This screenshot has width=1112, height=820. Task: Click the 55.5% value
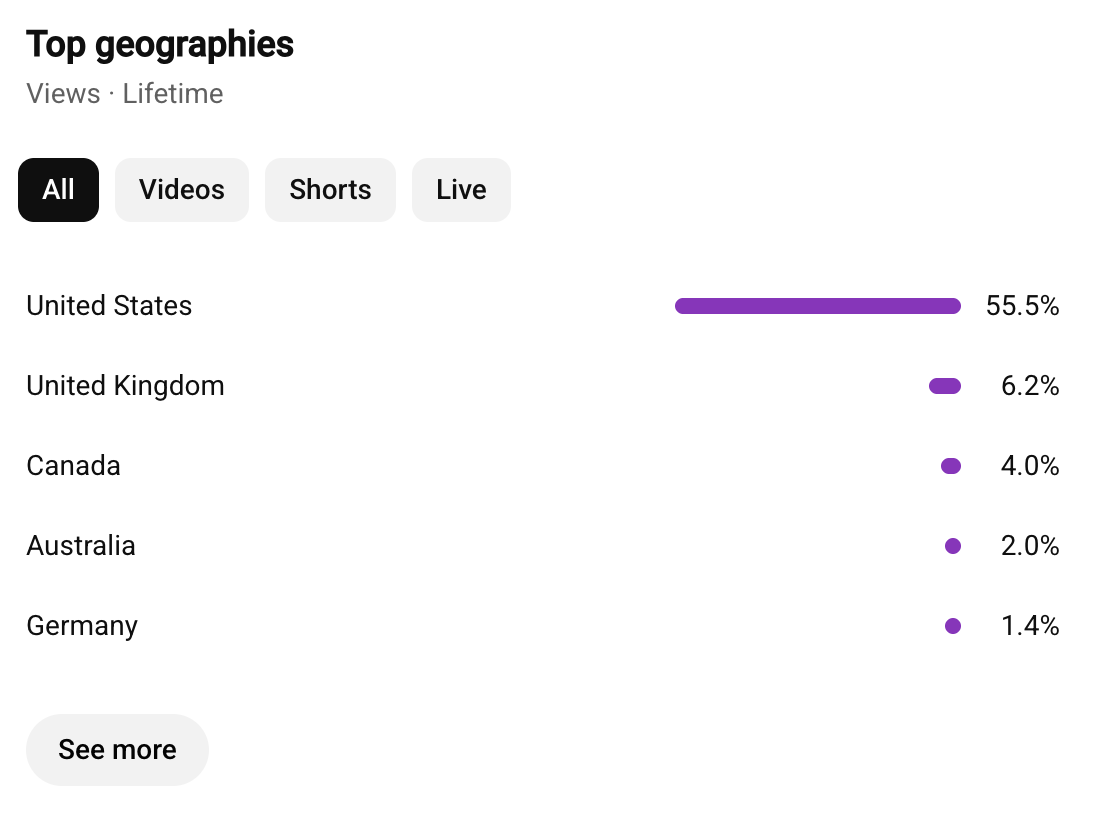click(x=1023, y=306)
